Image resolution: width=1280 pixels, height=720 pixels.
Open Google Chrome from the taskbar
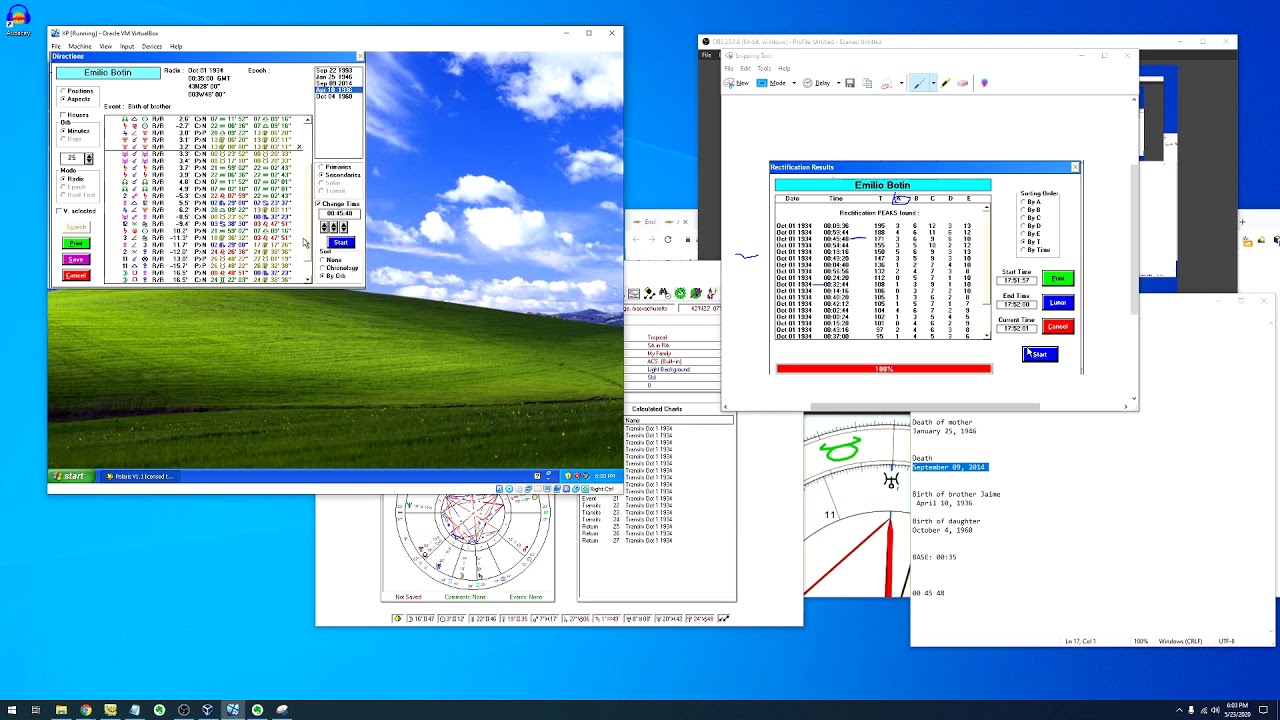[86, 710]
